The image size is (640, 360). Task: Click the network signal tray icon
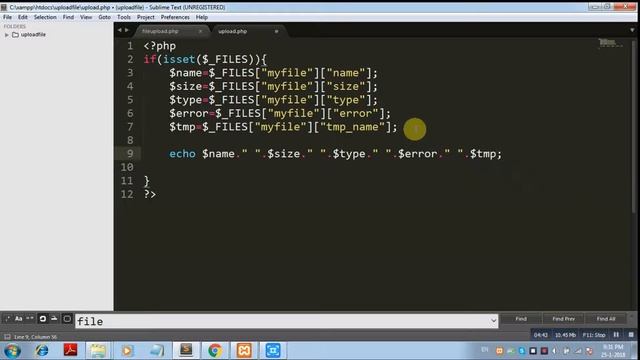tap(578, 351)
